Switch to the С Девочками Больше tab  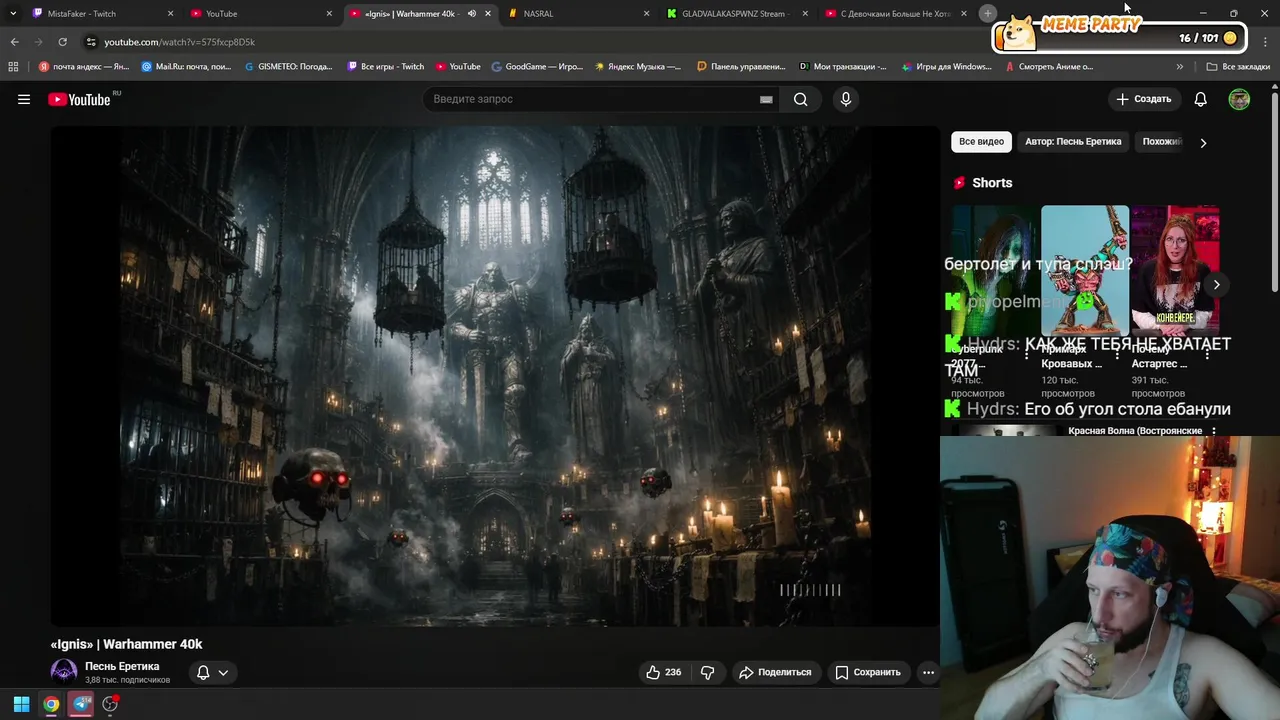[896, 13]
